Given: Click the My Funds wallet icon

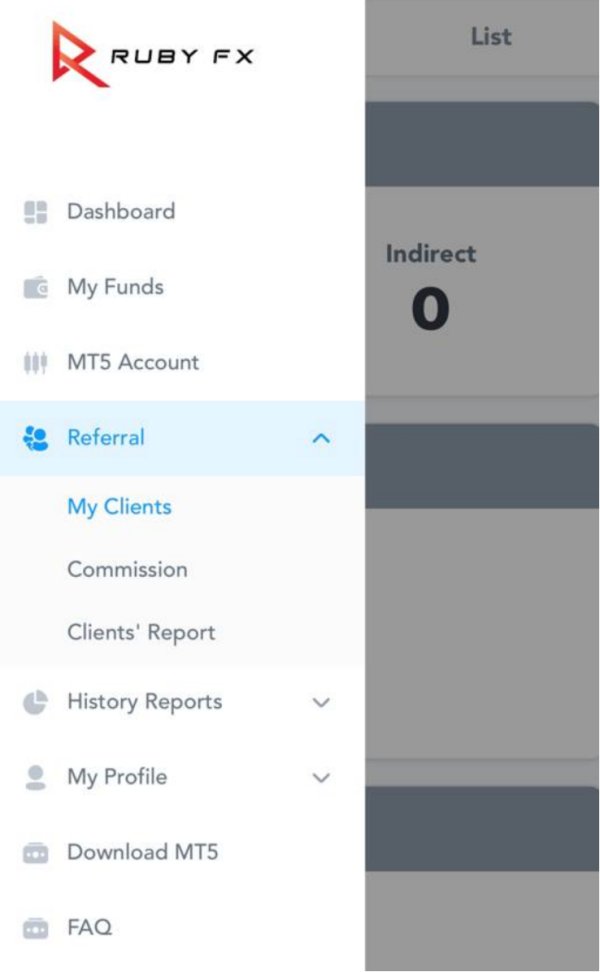Looking at the screenshot, I should point(36,288).
